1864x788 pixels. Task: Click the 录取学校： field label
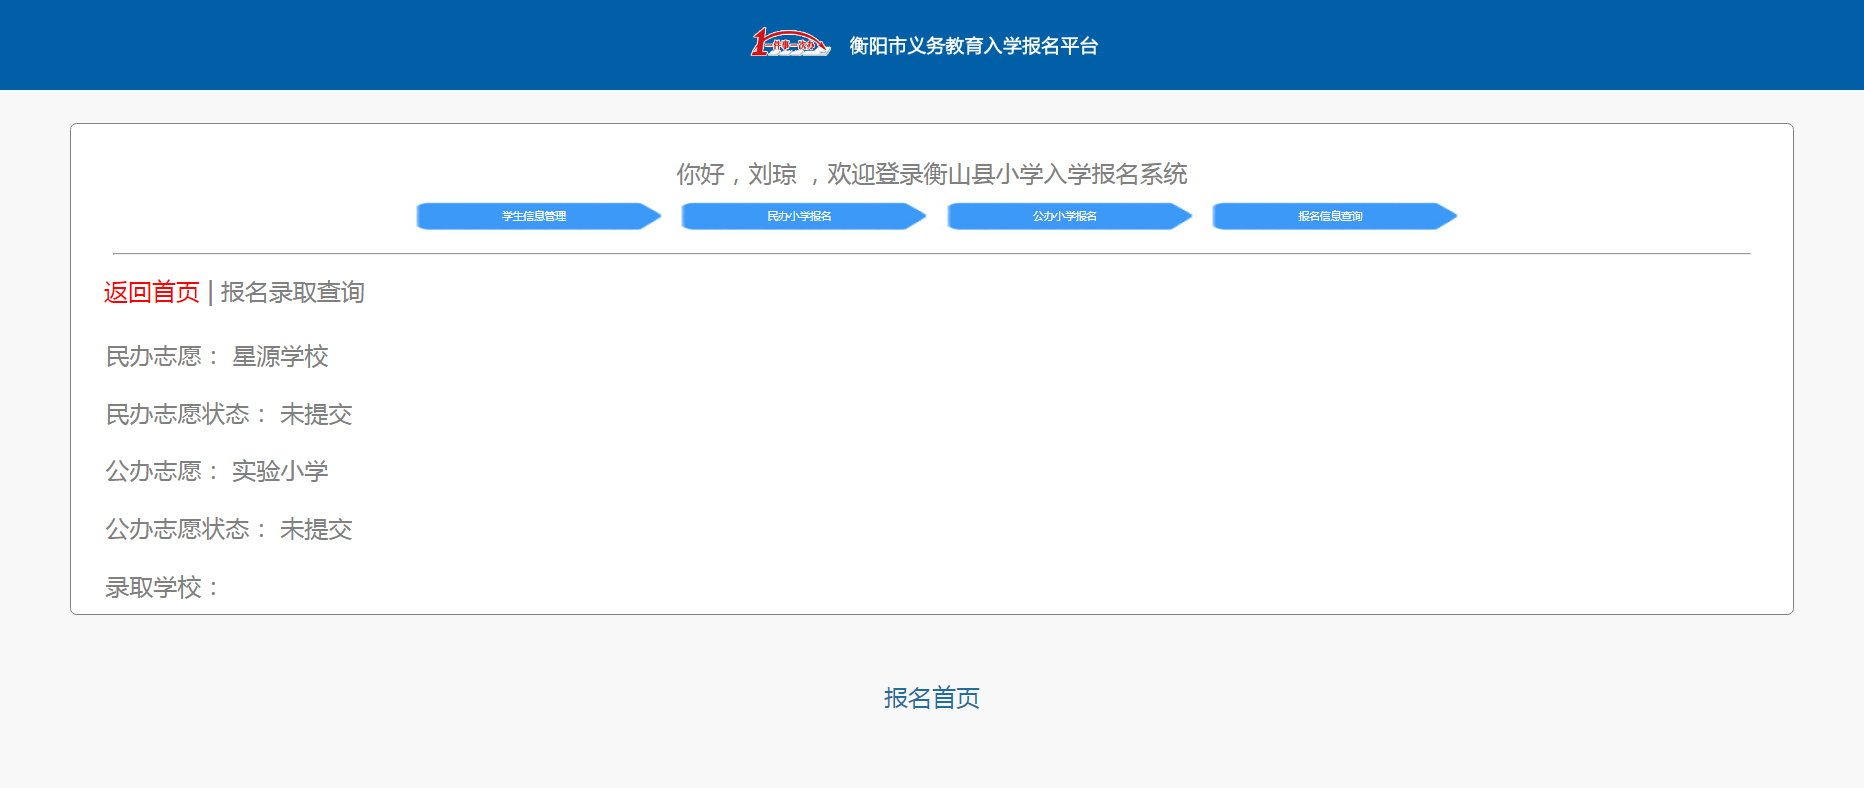pos(162,587)
